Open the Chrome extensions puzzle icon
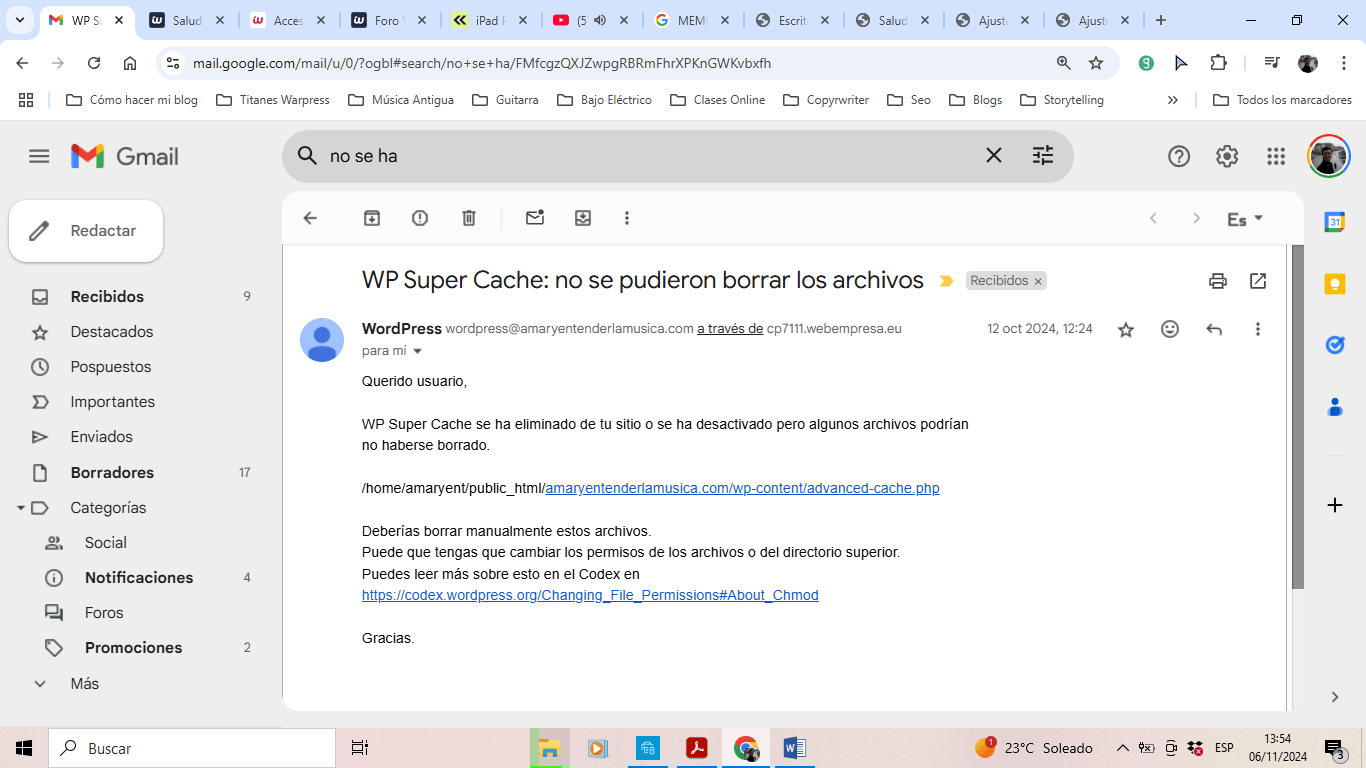The height and width of the screenshot is (768, 1366). tap(1218, 63)
